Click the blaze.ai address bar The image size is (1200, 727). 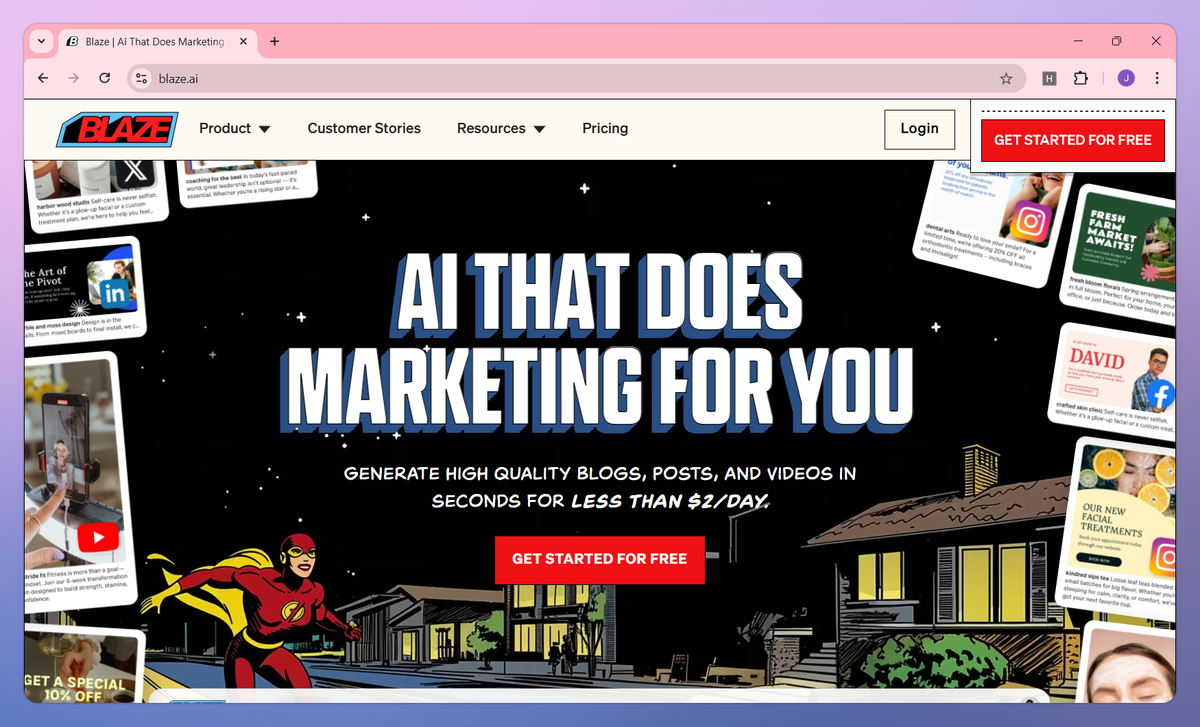(575, 78)
